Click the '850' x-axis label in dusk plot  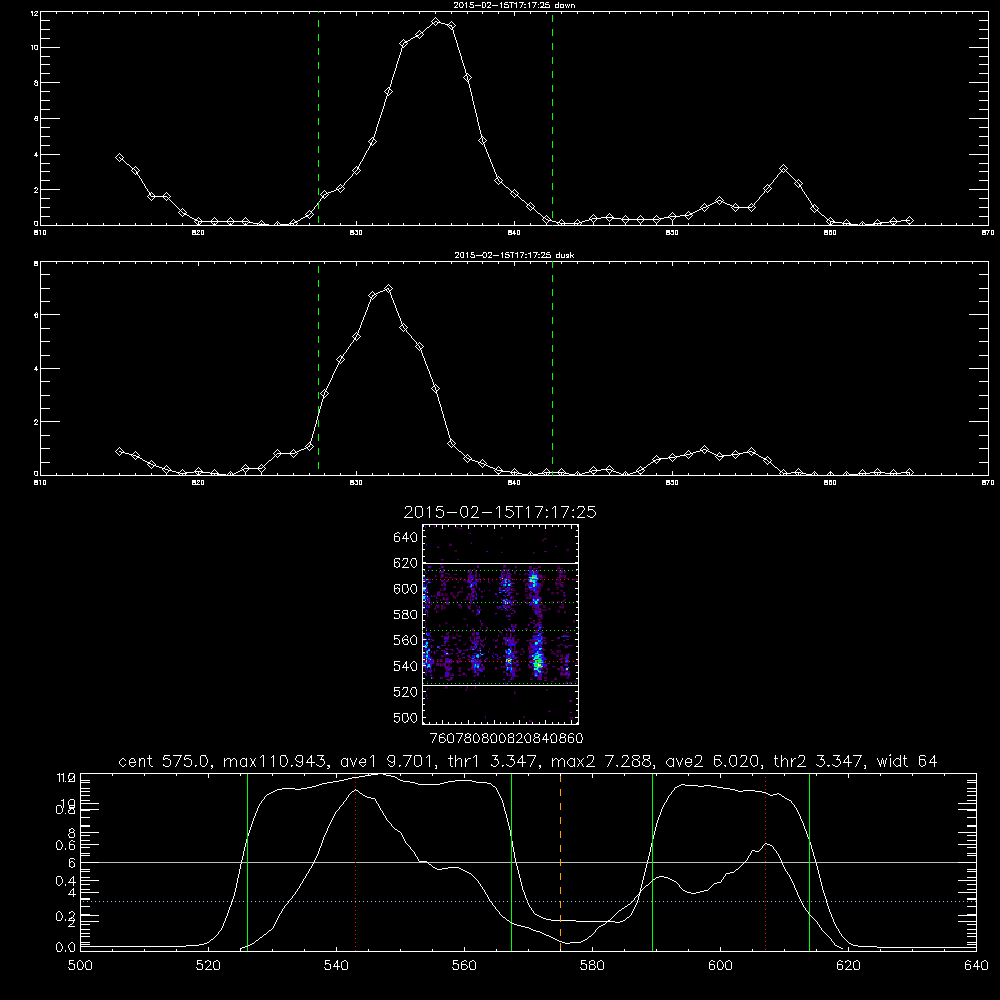(672, 483)
